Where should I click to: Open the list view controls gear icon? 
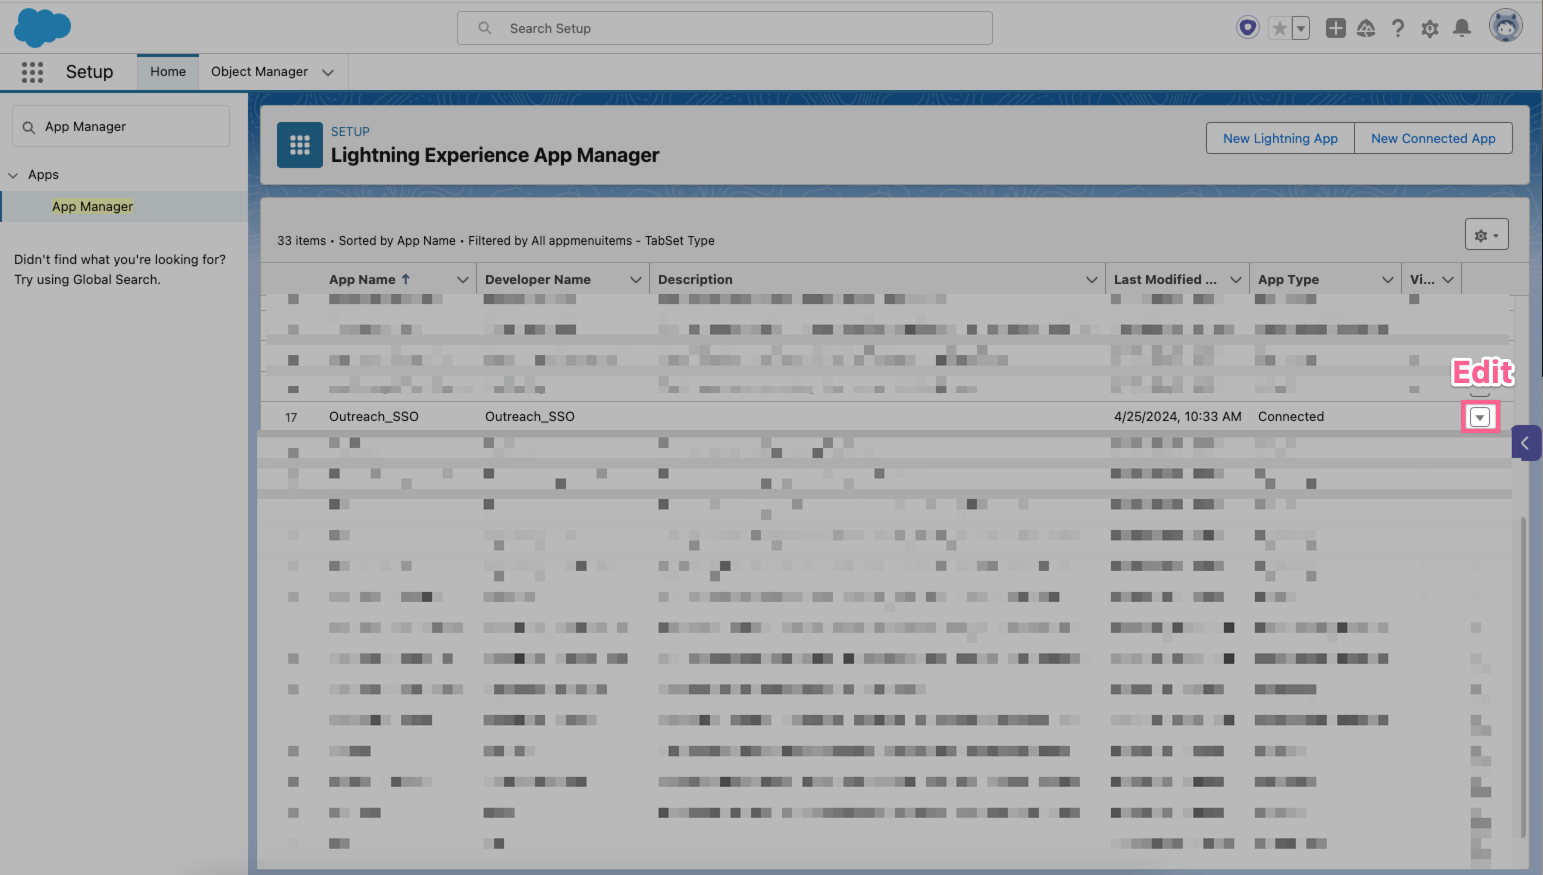point(1486,233)
